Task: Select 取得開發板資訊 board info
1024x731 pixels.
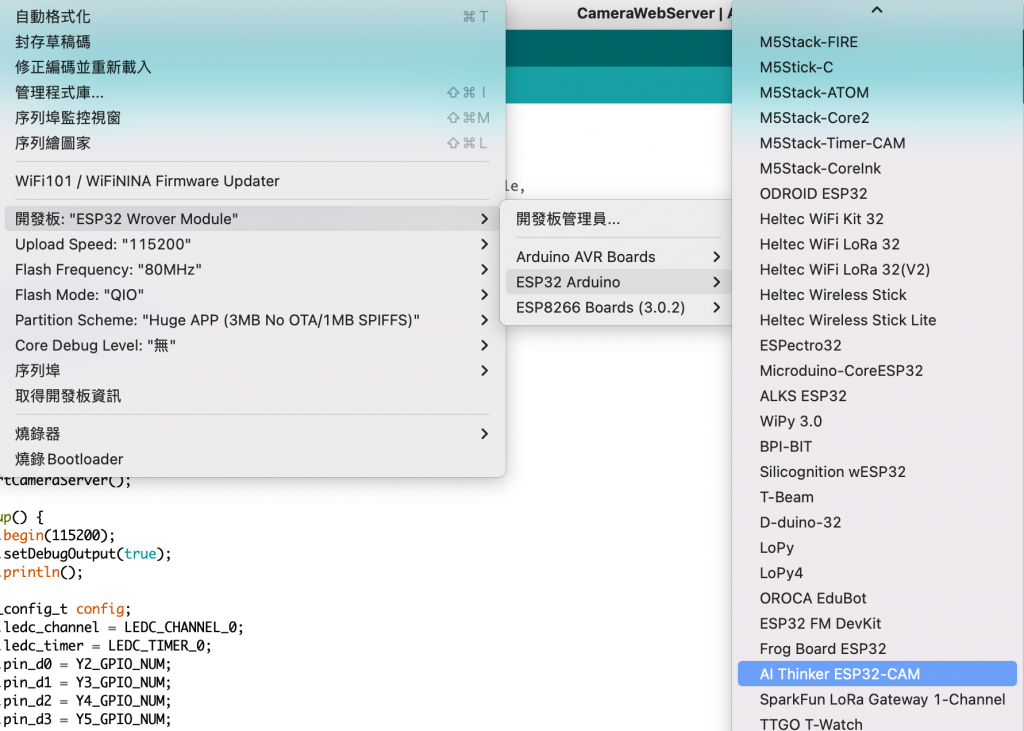Action: pos(253,396)
